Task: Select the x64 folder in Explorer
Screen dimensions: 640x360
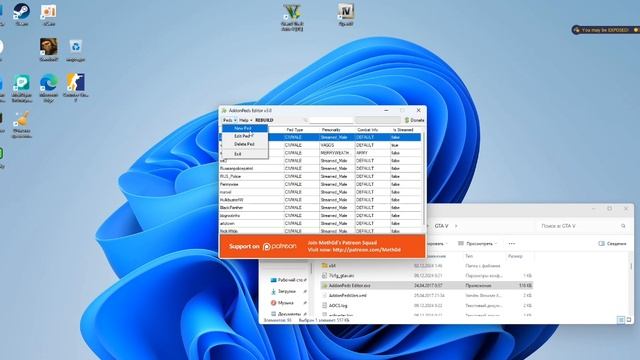Action: 426,266
